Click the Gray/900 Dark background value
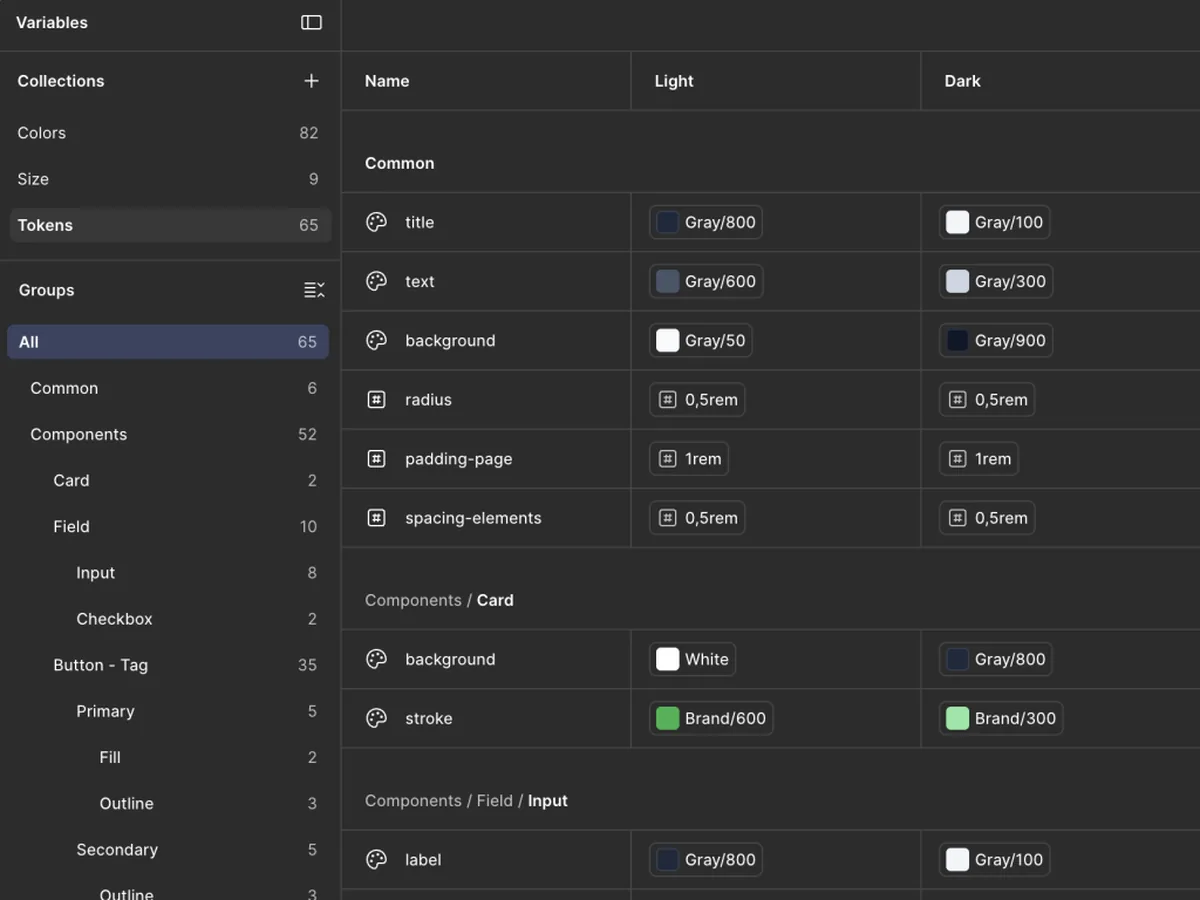 pos(995,340)
